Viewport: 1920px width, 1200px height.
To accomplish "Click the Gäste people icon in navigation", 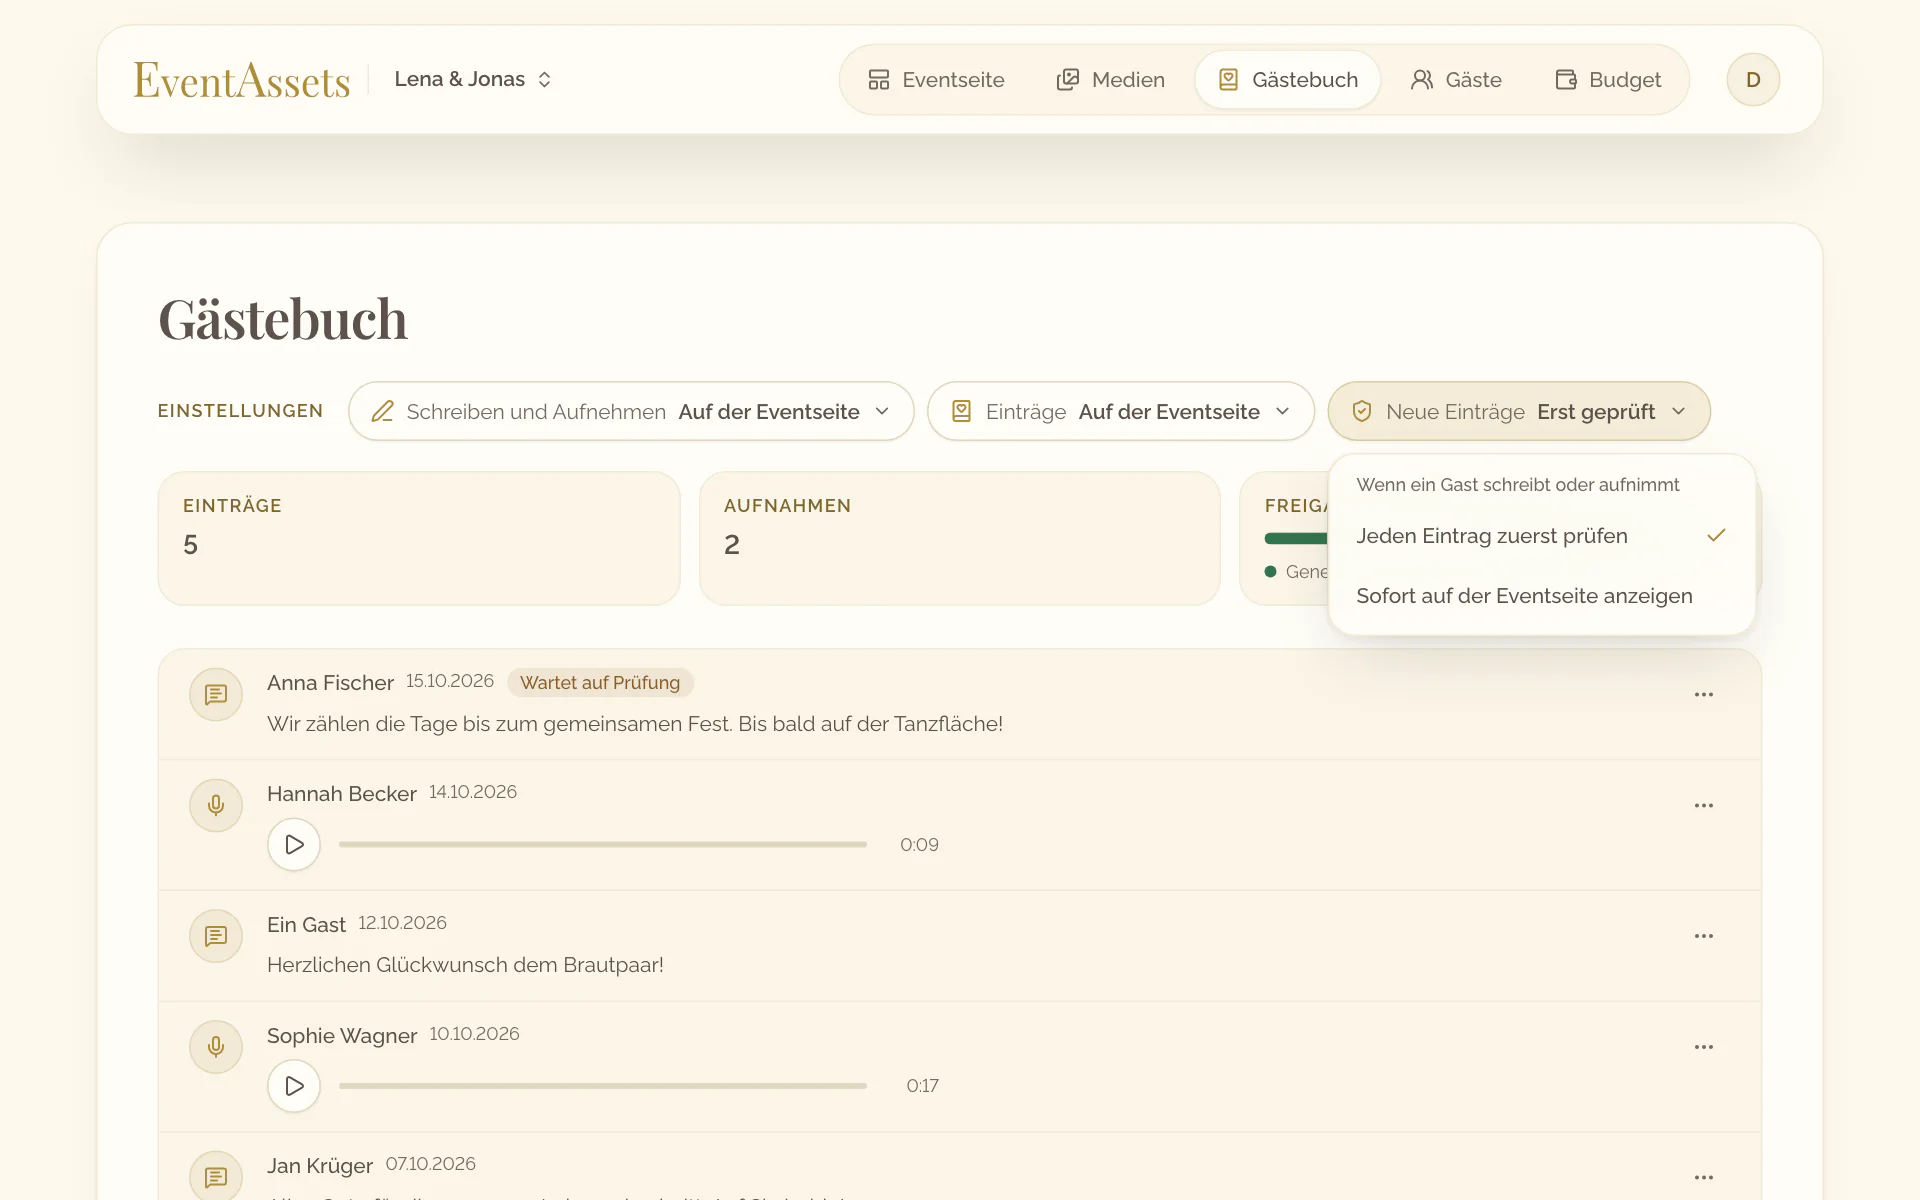I will 1422,80.
